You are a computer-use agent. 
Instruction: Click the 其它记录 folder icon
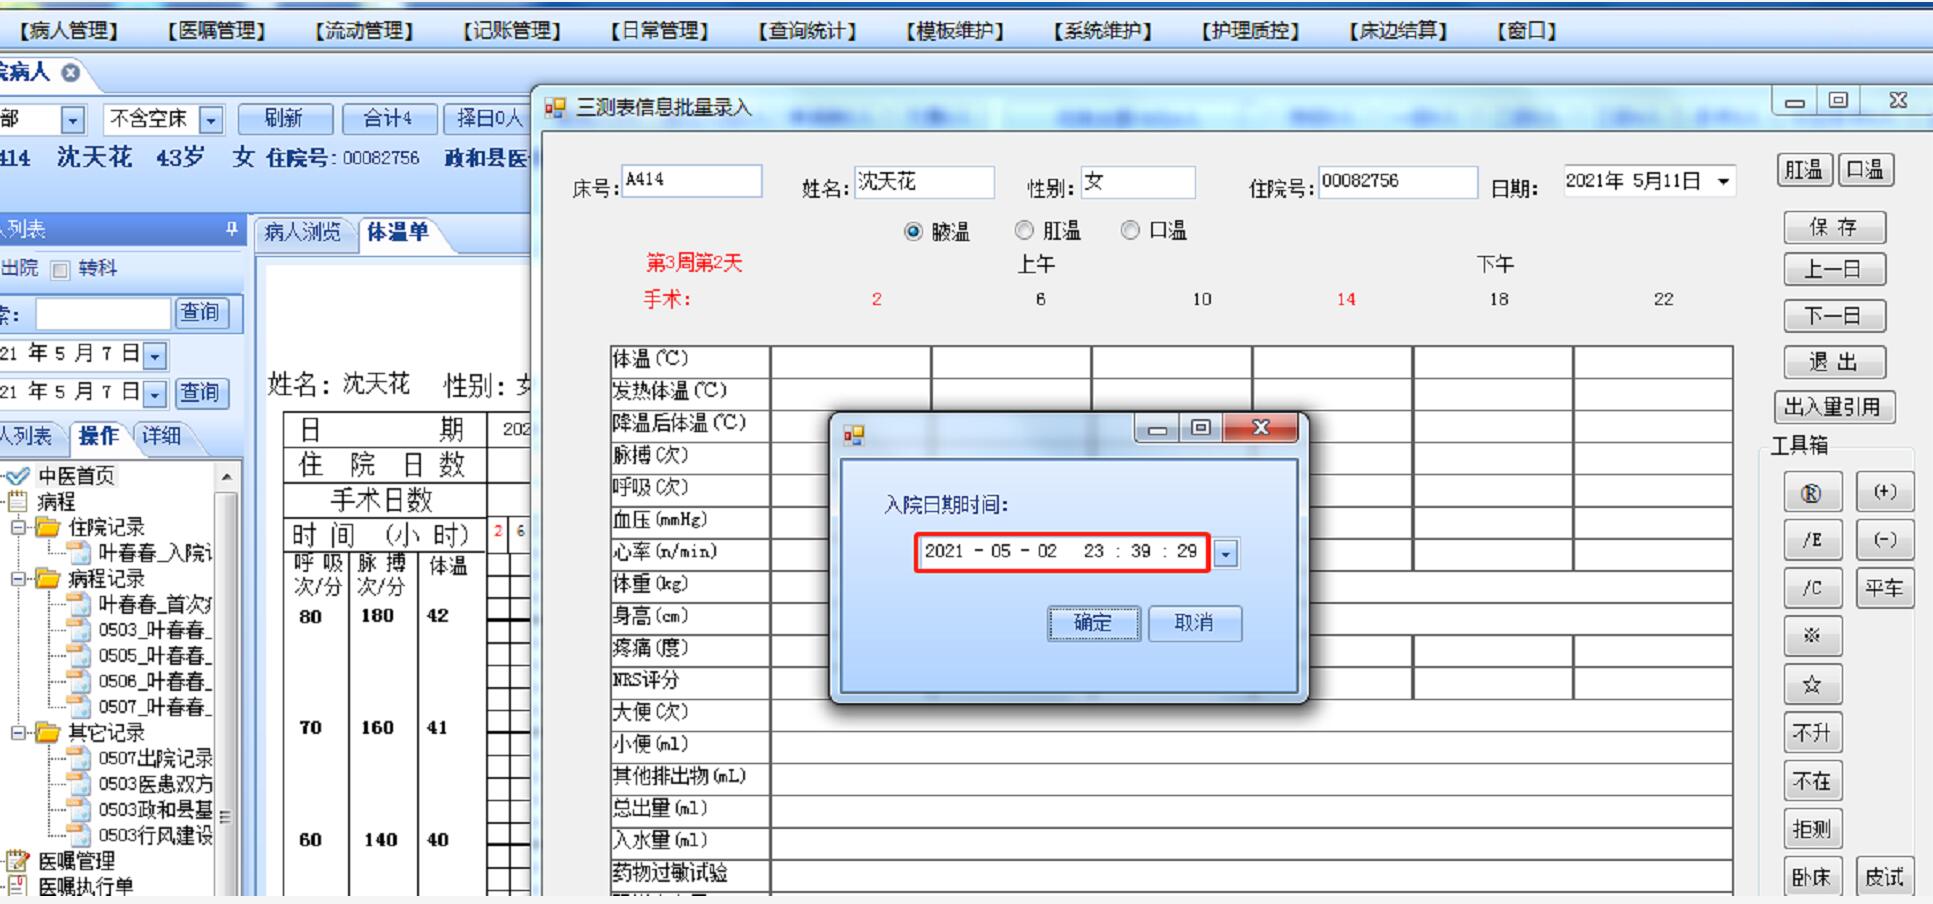click(x=47, y=733)
